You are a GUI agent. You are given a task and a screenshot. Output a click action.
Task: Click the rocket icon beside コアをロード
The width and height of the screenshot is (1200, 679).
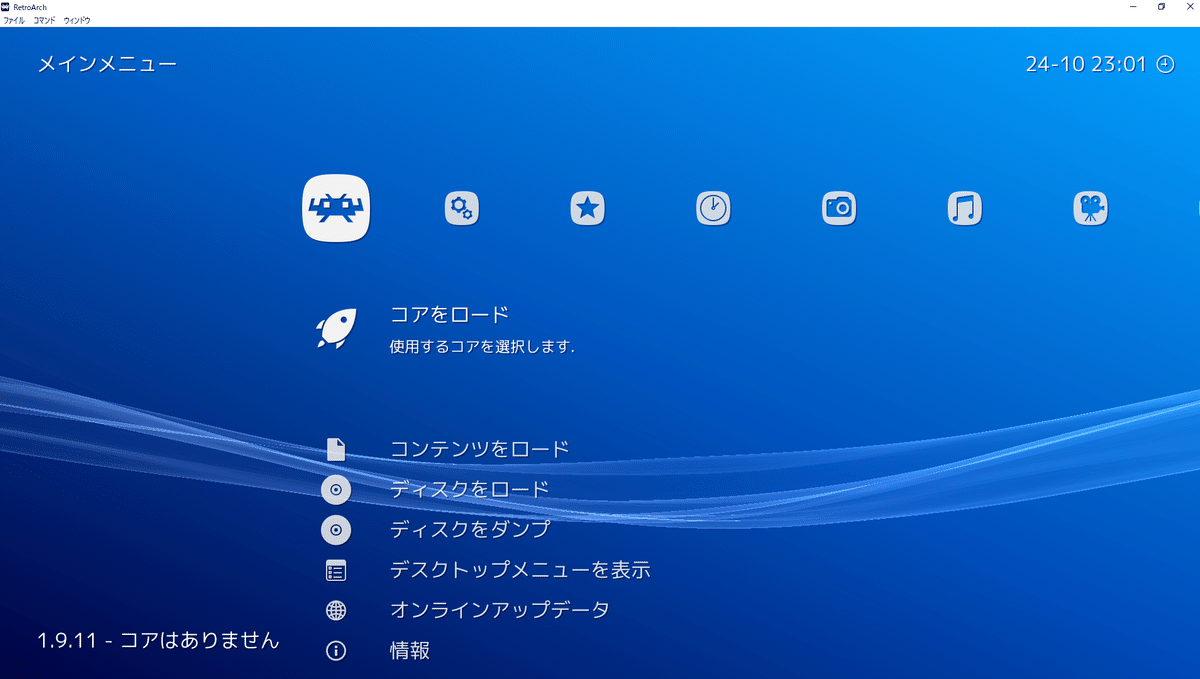pyautogui.click(x=335, y=328)
